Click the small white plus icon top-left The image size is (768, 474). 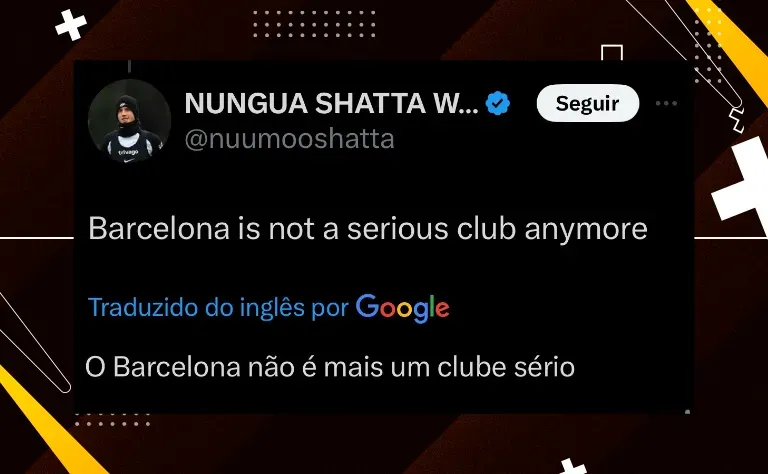coord(71,25)
